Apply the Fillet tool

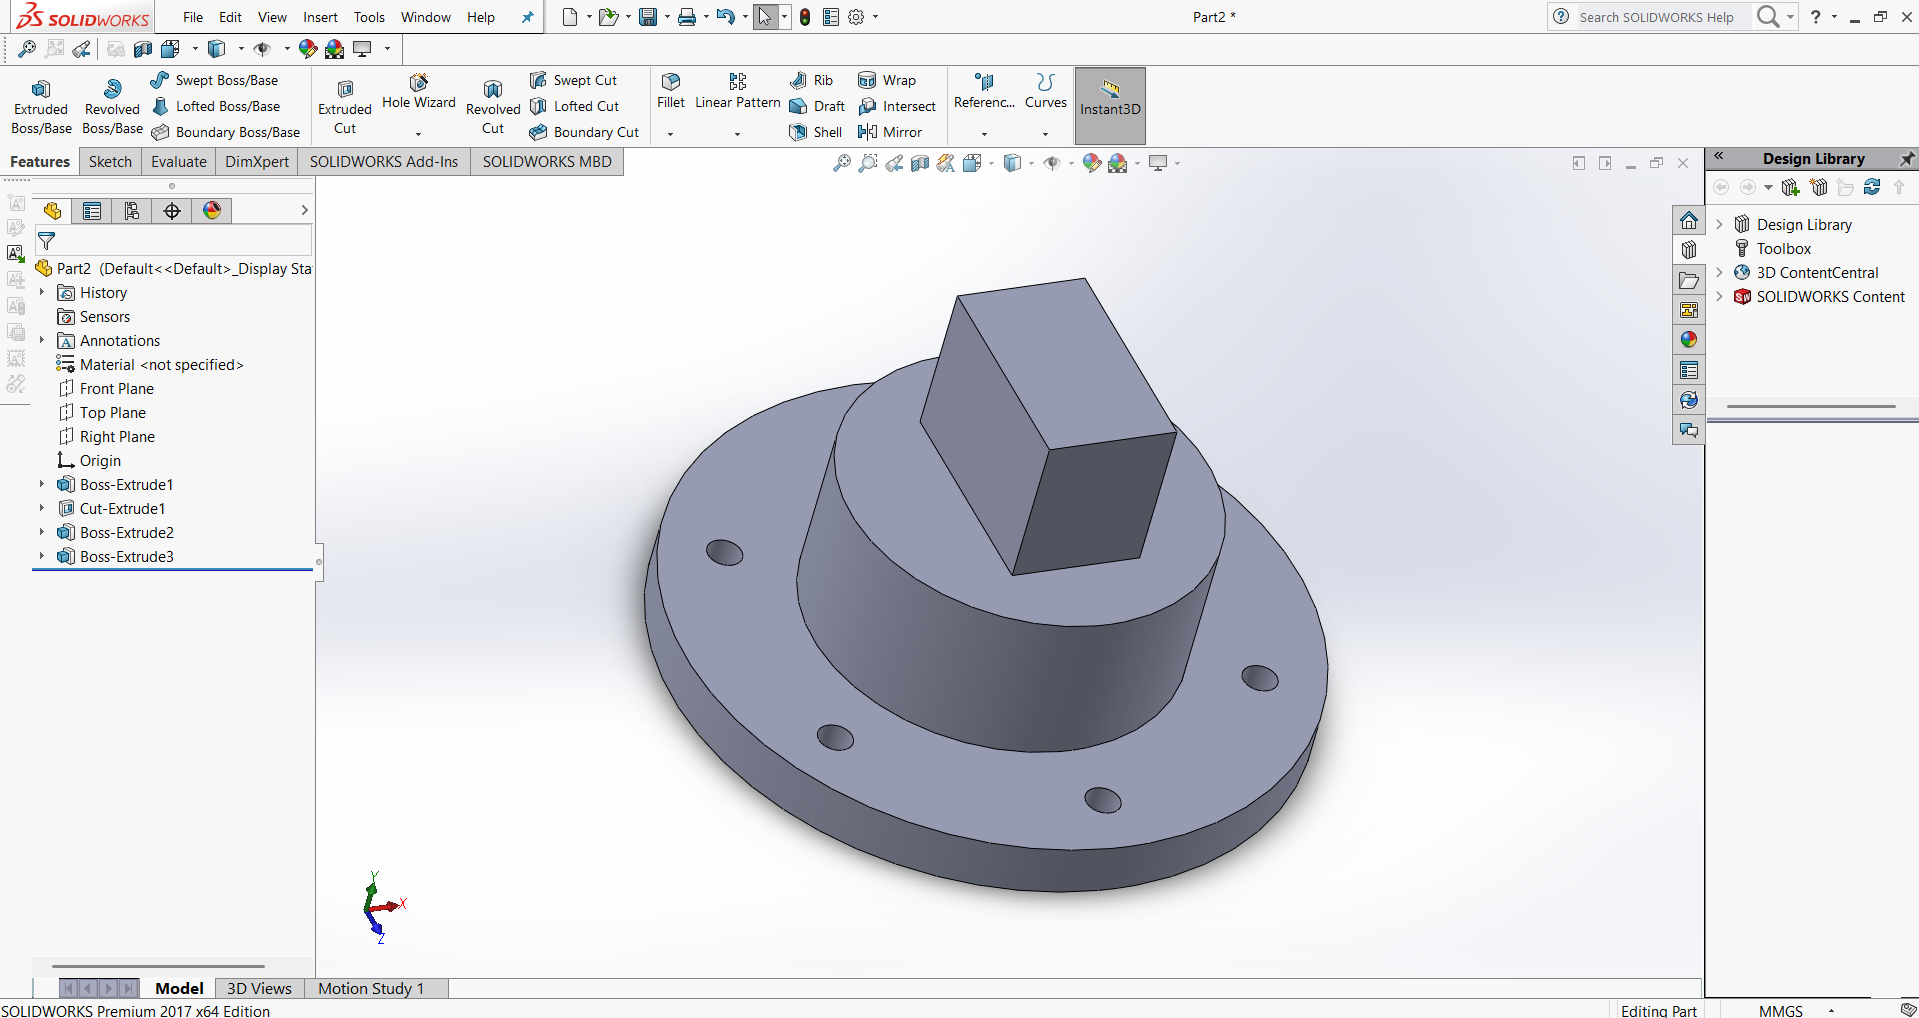[x=671, y=91]
